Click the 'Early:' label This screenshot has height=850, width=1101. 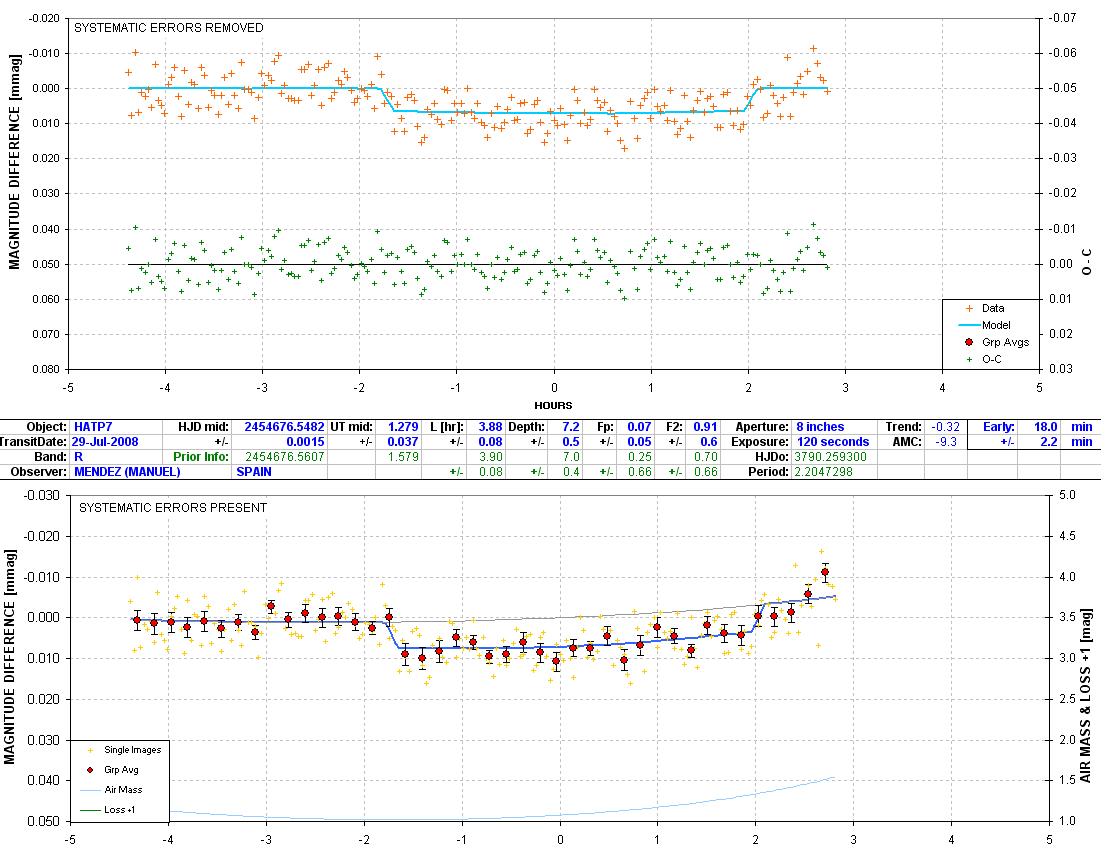pos(998,427)
